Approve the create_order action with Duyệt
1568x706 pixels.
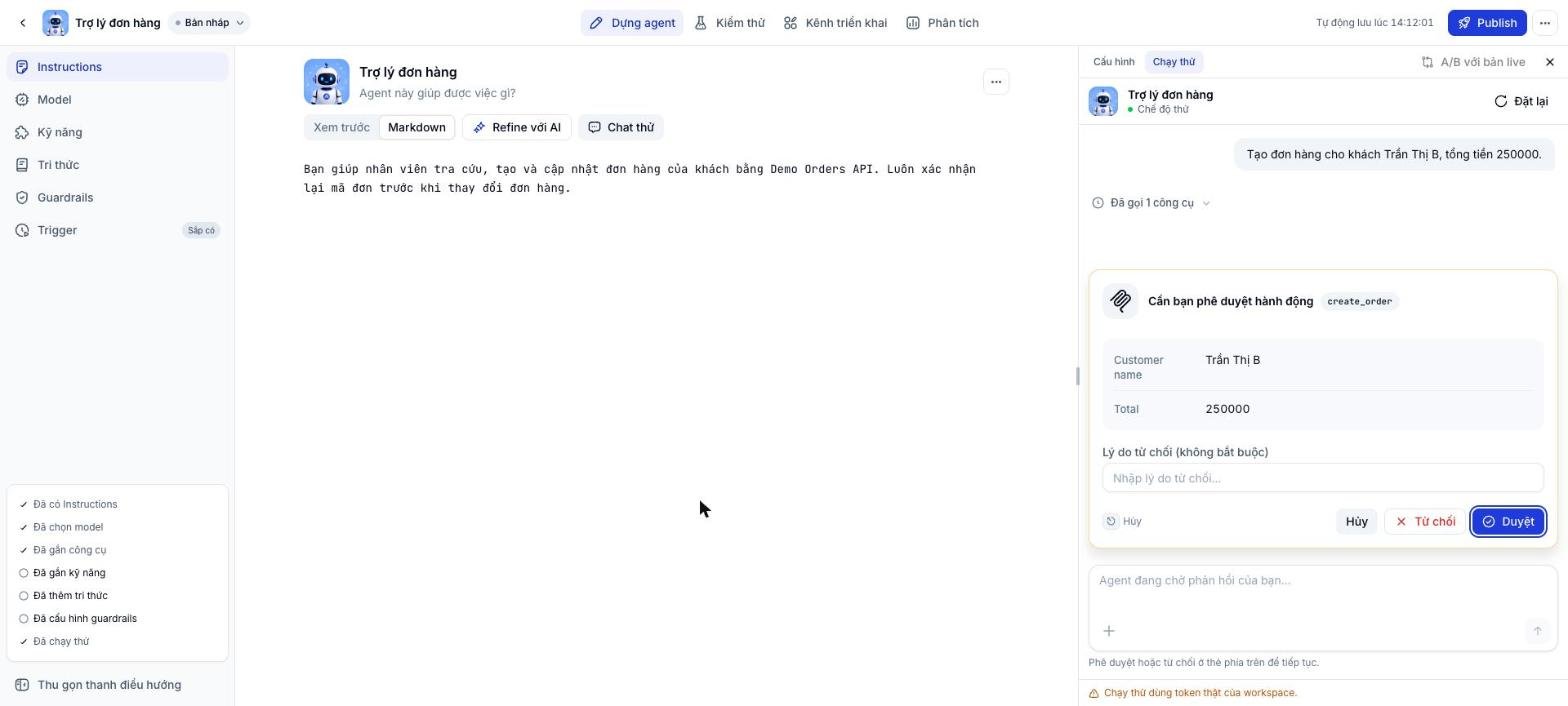(1508, 522)
